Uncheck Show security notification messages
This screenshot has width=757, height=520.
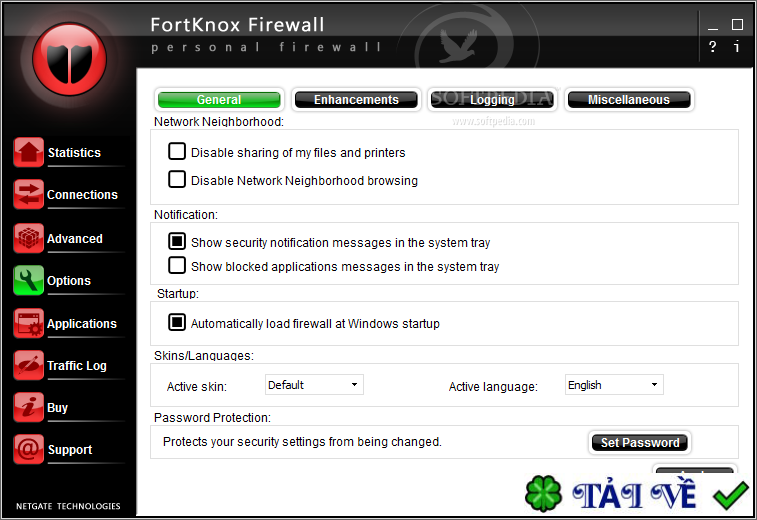point(177,241)
